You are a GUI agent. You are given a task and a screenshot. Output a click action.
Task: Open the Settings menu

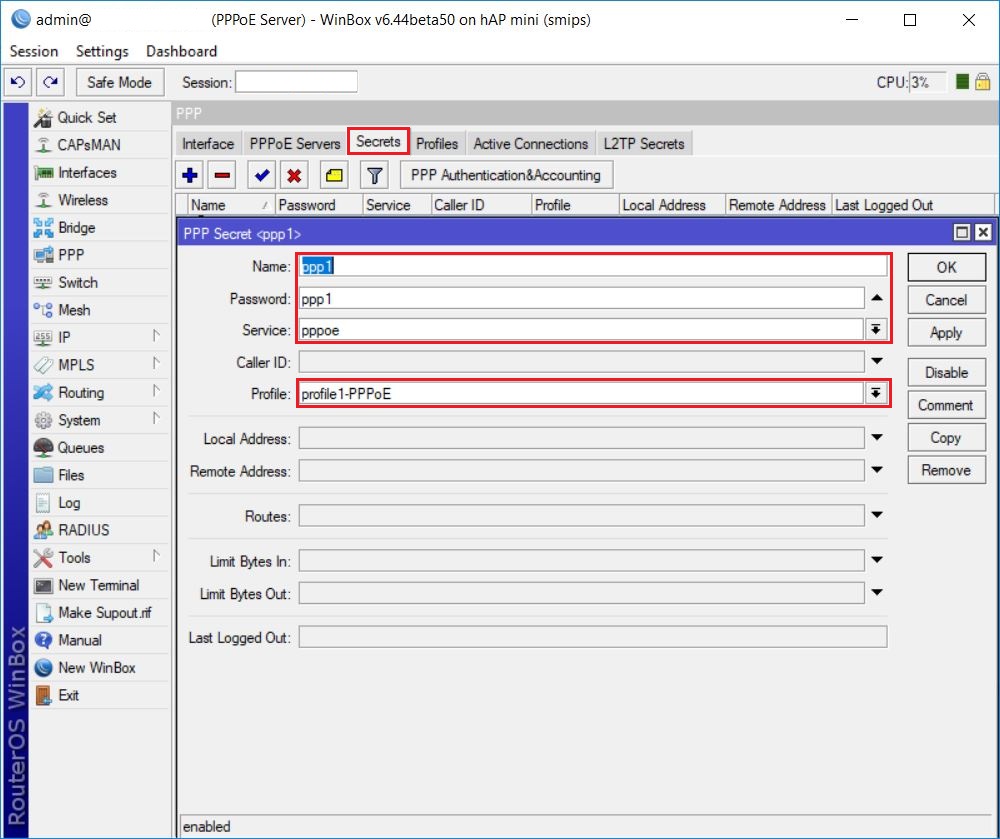(x=102, y=51)
